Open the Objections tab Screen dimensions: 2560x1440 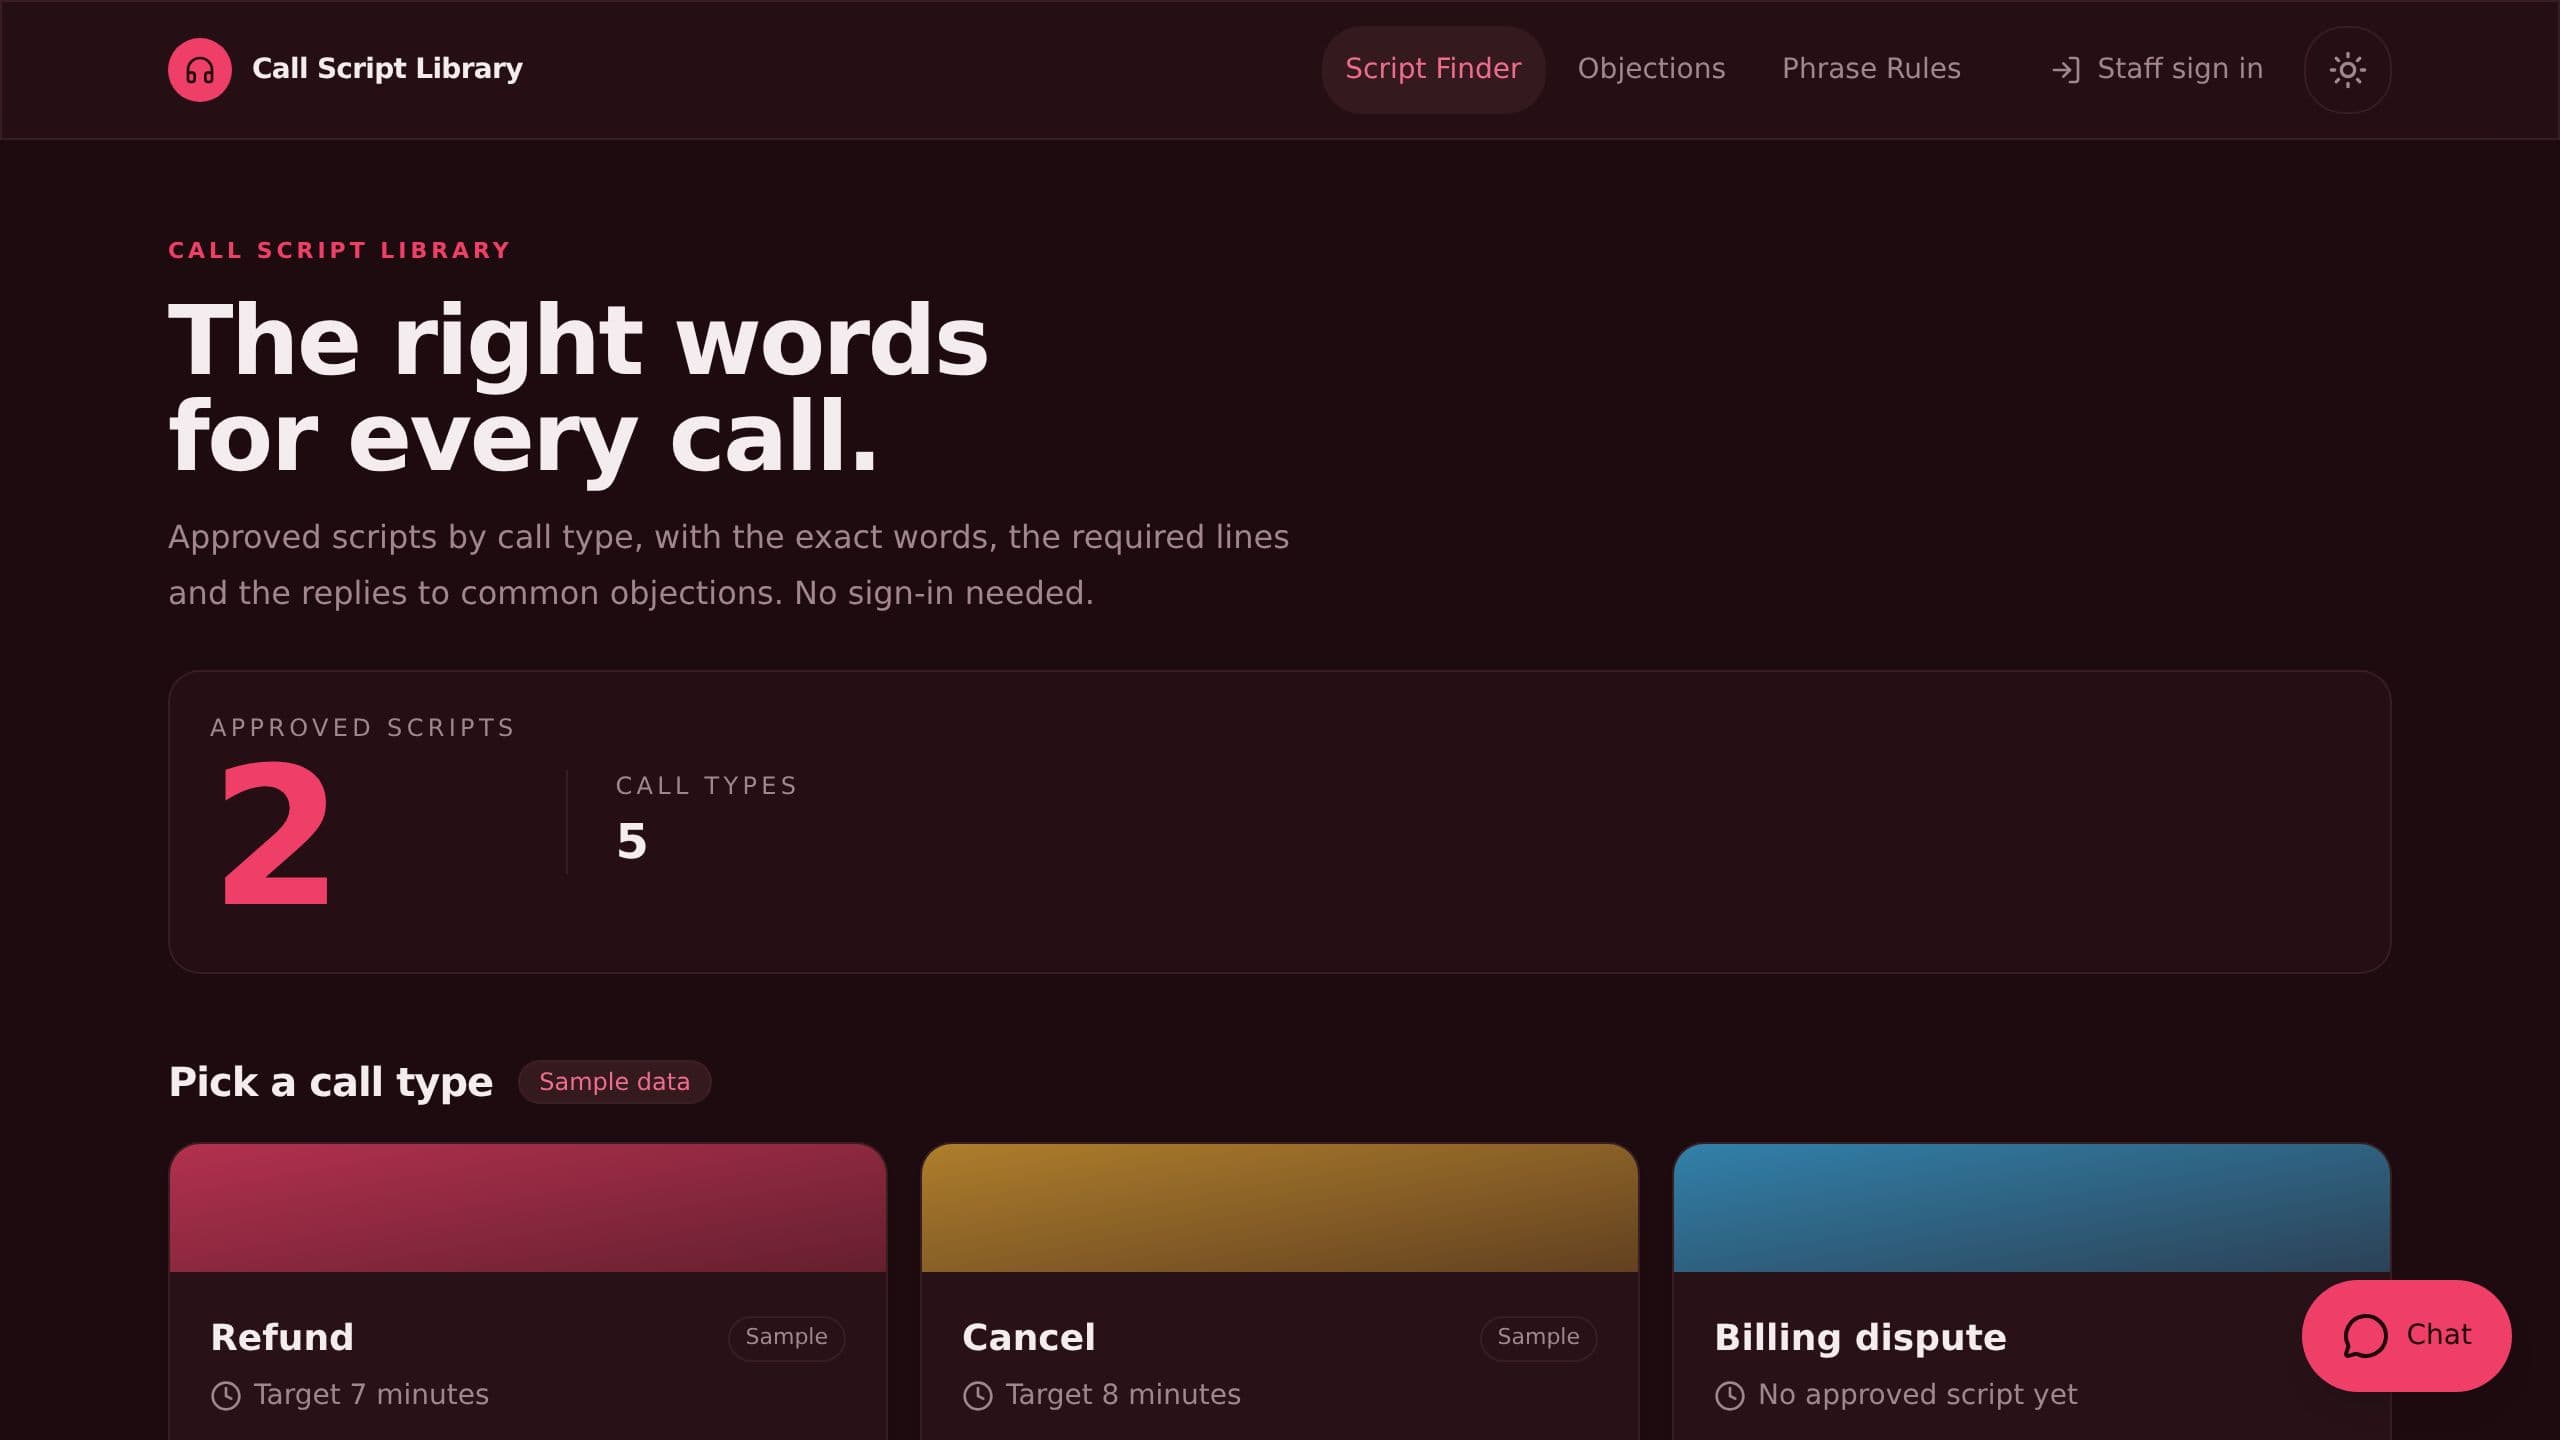(x=1651, y=69)
